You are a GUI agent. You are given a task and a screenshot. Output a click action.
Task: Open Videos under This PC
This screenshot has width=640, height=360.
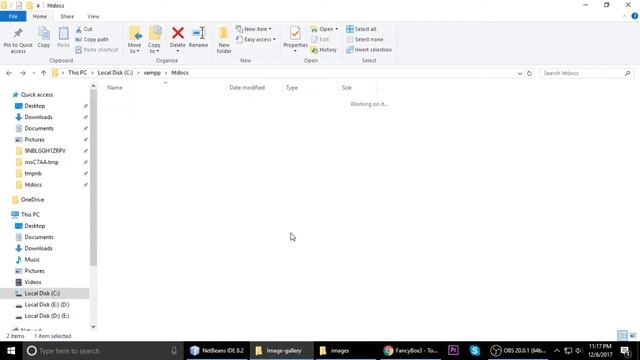tap(33, 282)
